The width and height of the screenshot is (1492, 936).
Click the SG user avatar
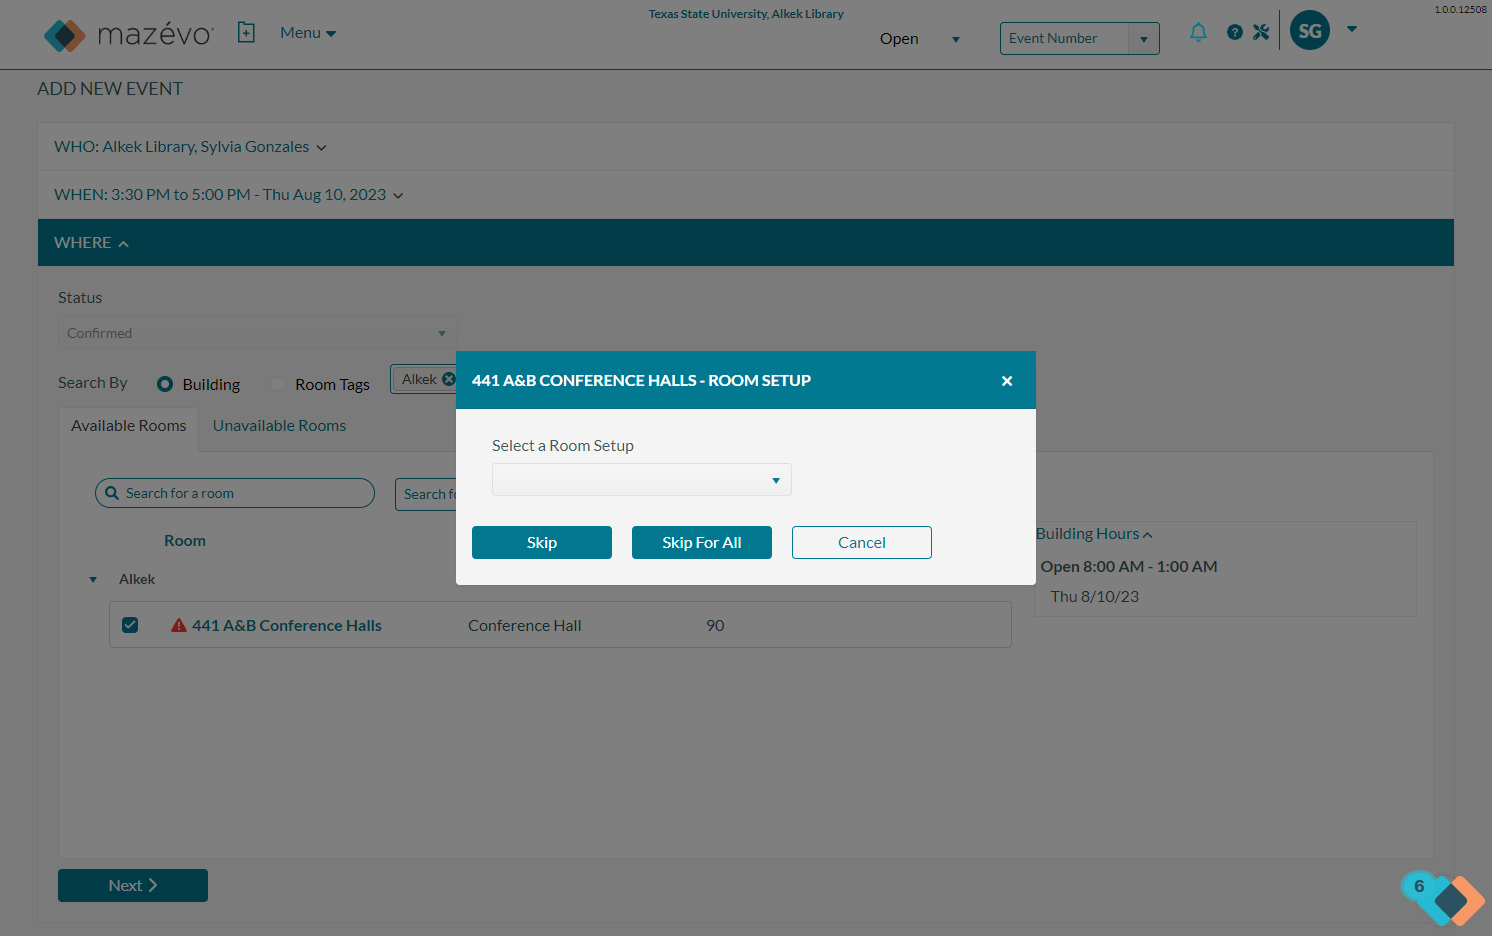point(1310,31)
